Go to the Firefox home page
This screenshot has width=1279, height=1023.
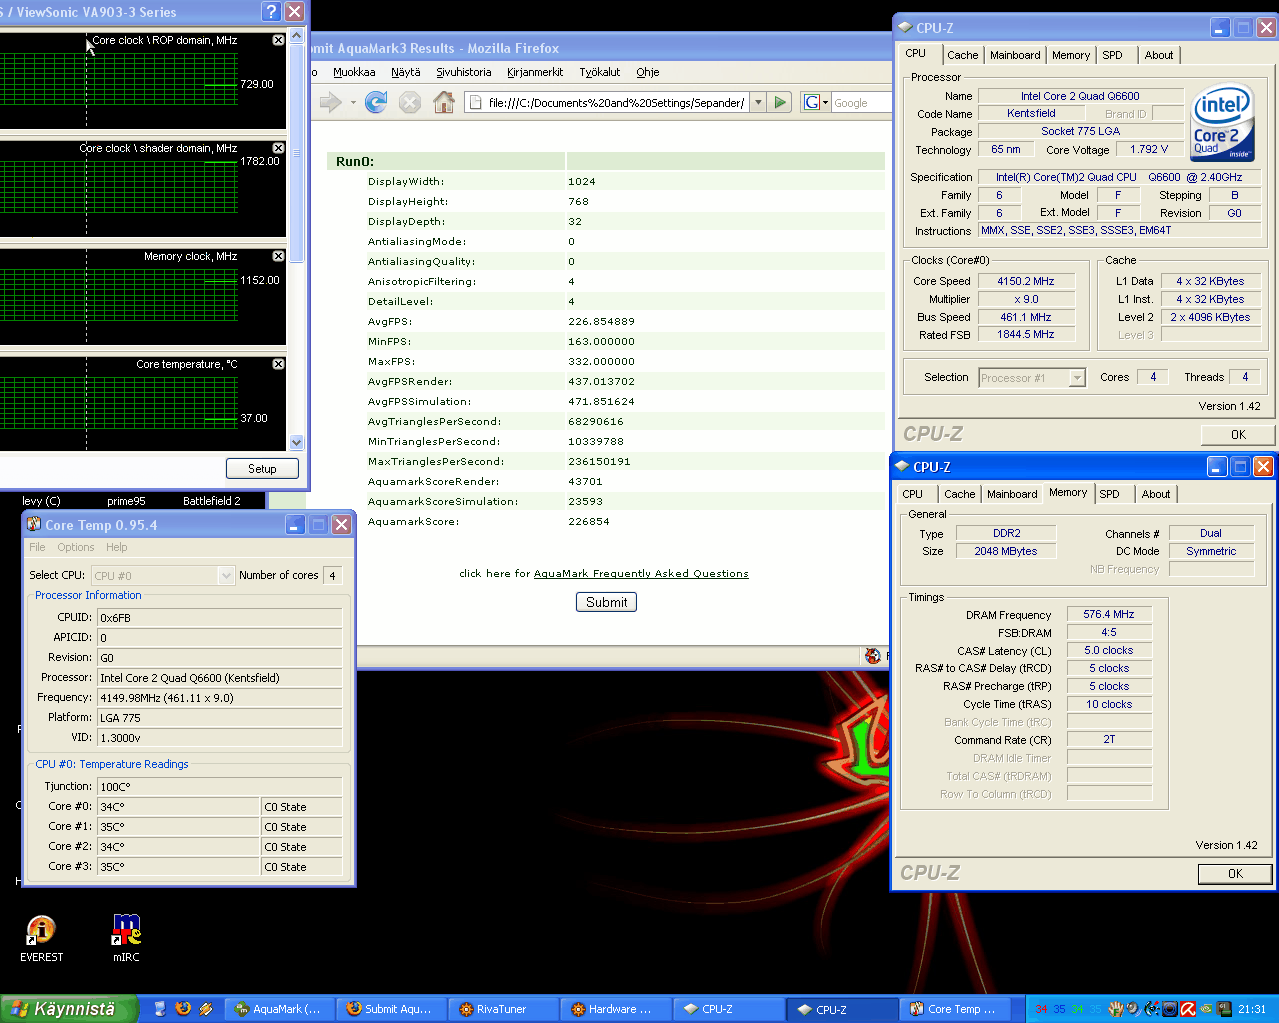[x=444, y=102]
